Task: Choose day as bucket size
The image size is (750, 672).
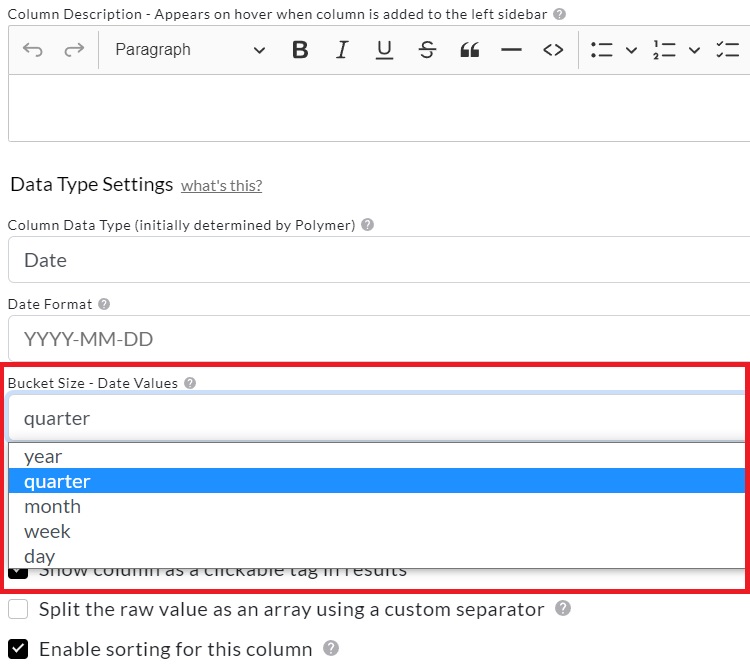Action: pos(377,556)
